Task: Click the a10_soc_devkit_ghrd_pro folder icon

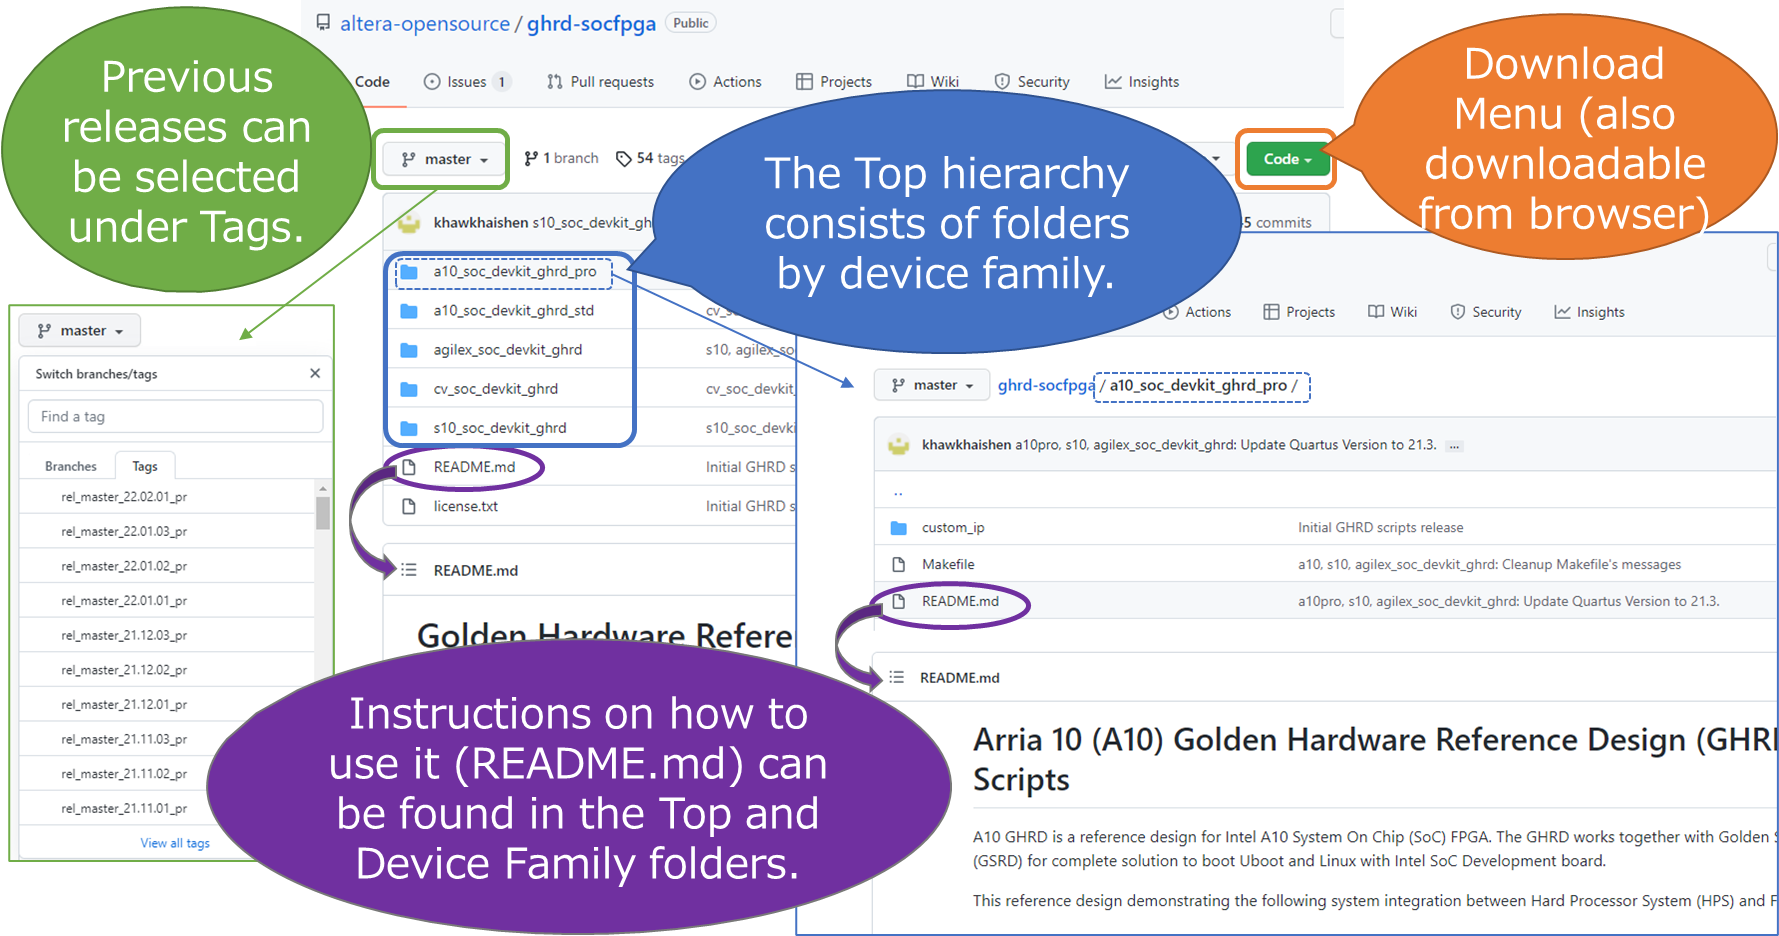Action: (x=409, y=272)
